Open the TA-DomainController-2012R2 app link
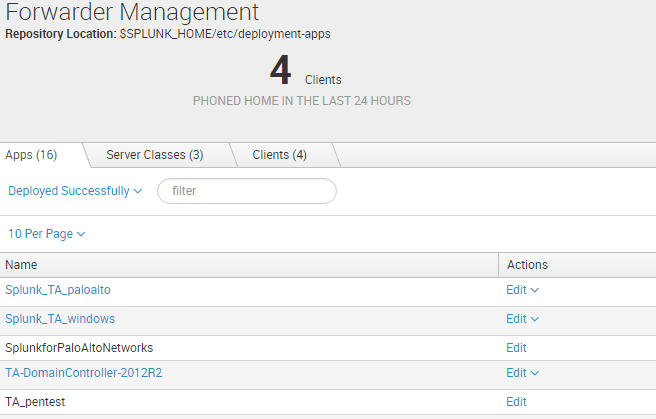 point(84,373)
